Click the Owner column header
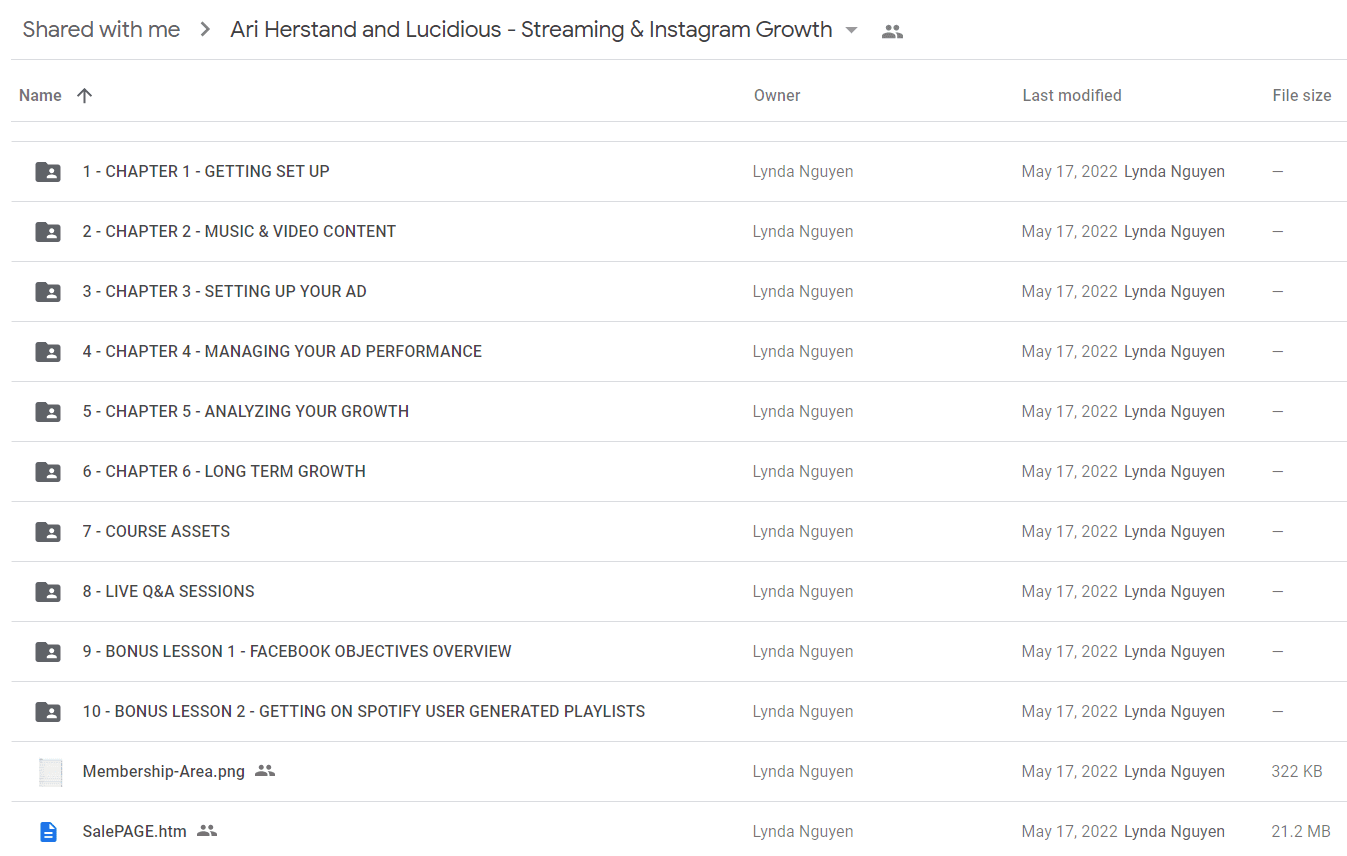Viewport: 1347px width, 856px height. tap(777, 96)
